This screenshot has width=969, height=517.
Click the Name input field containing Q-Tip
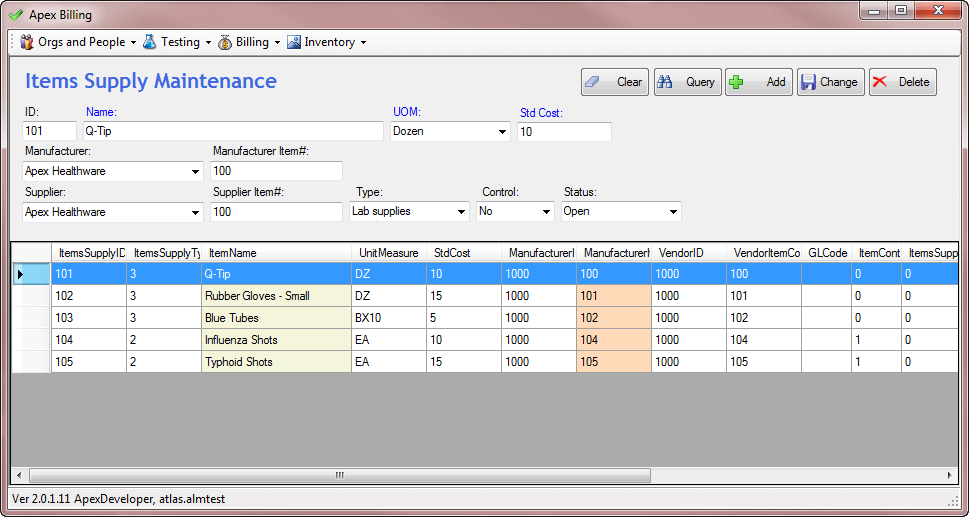pyautogui.click(x=232, y=131)
